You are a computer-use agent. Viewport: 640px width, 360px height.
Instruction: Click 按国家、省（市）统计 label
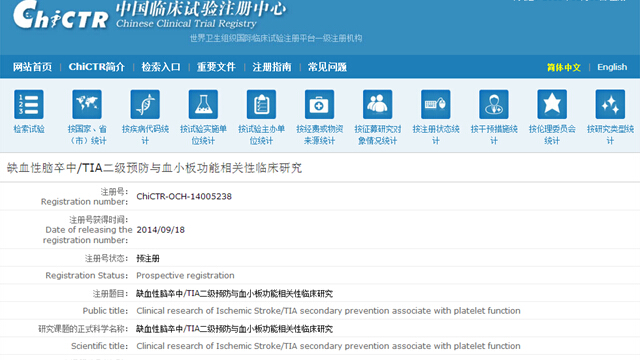87,135
